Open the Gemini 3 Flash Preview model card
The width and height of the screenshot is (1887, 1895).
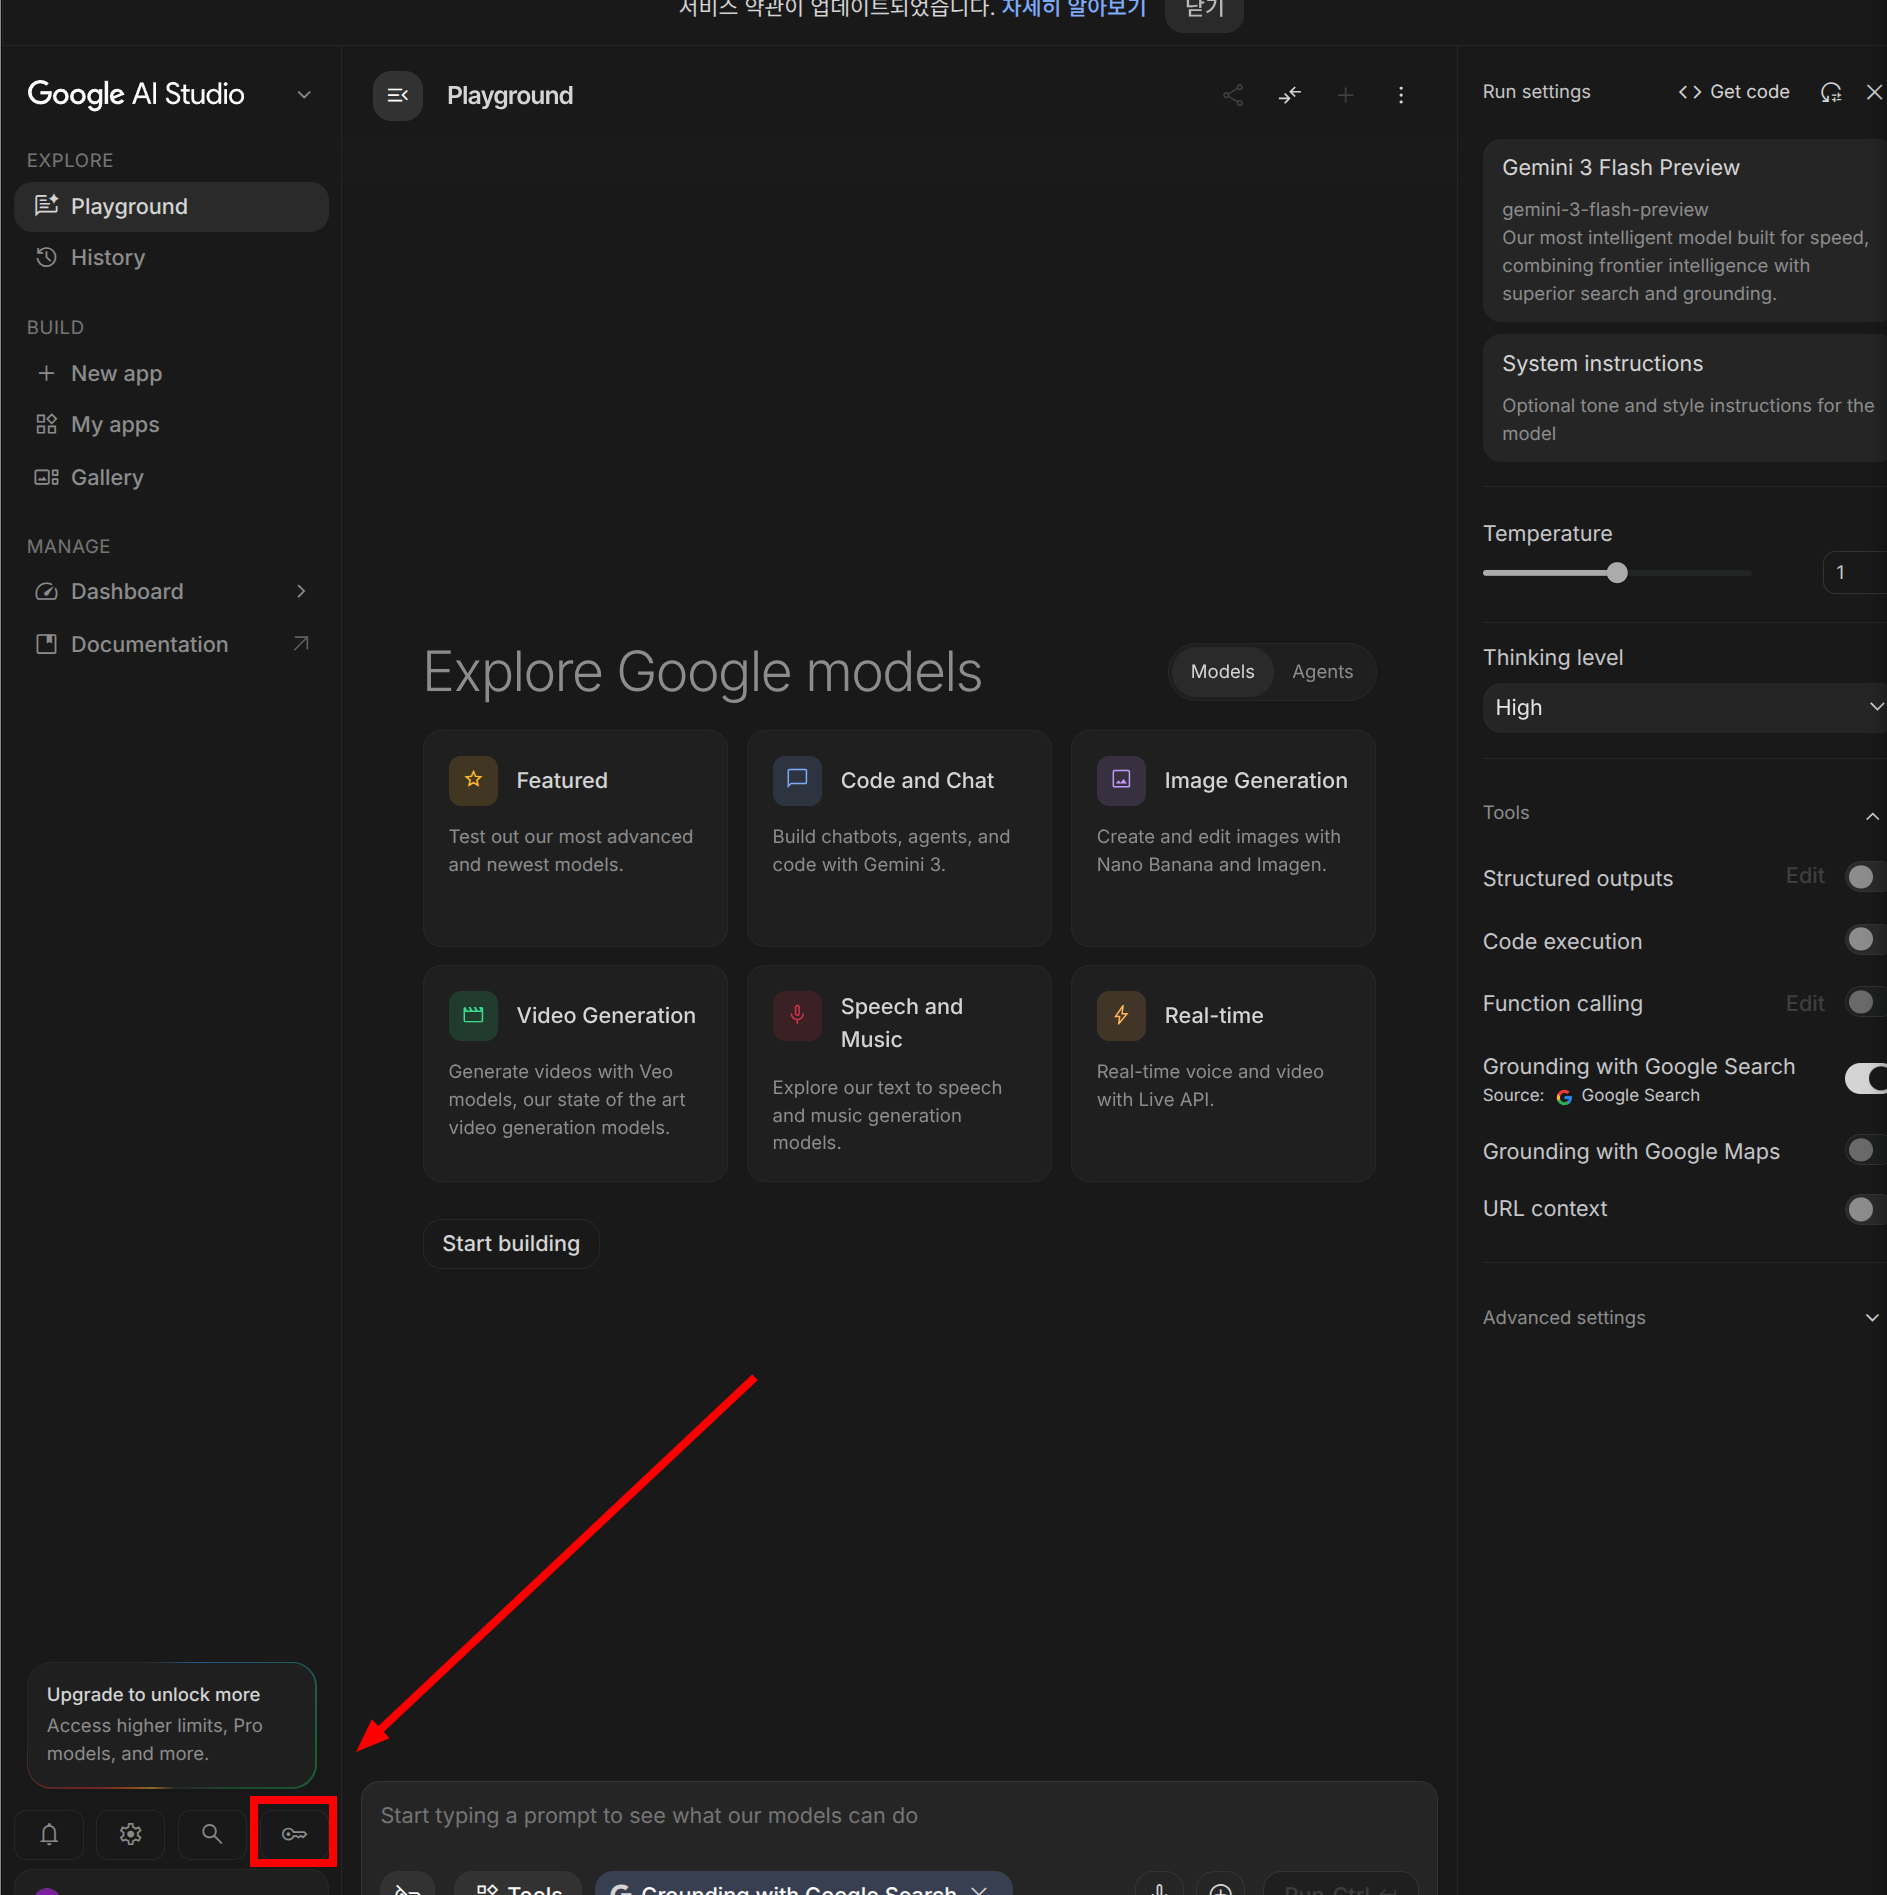(1684, 230)
